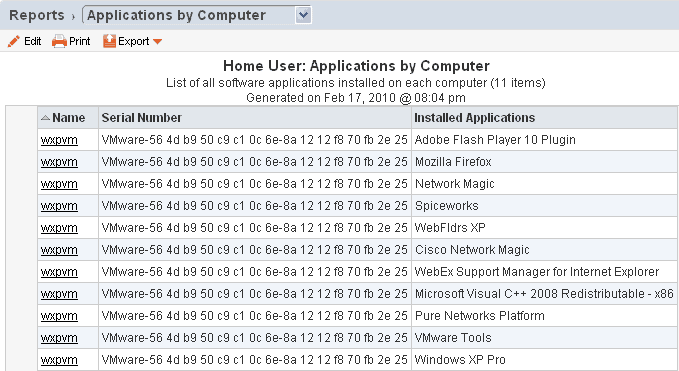
Task: Click the Generated on Feb 17, 2010 text
Action: [356, 98]
